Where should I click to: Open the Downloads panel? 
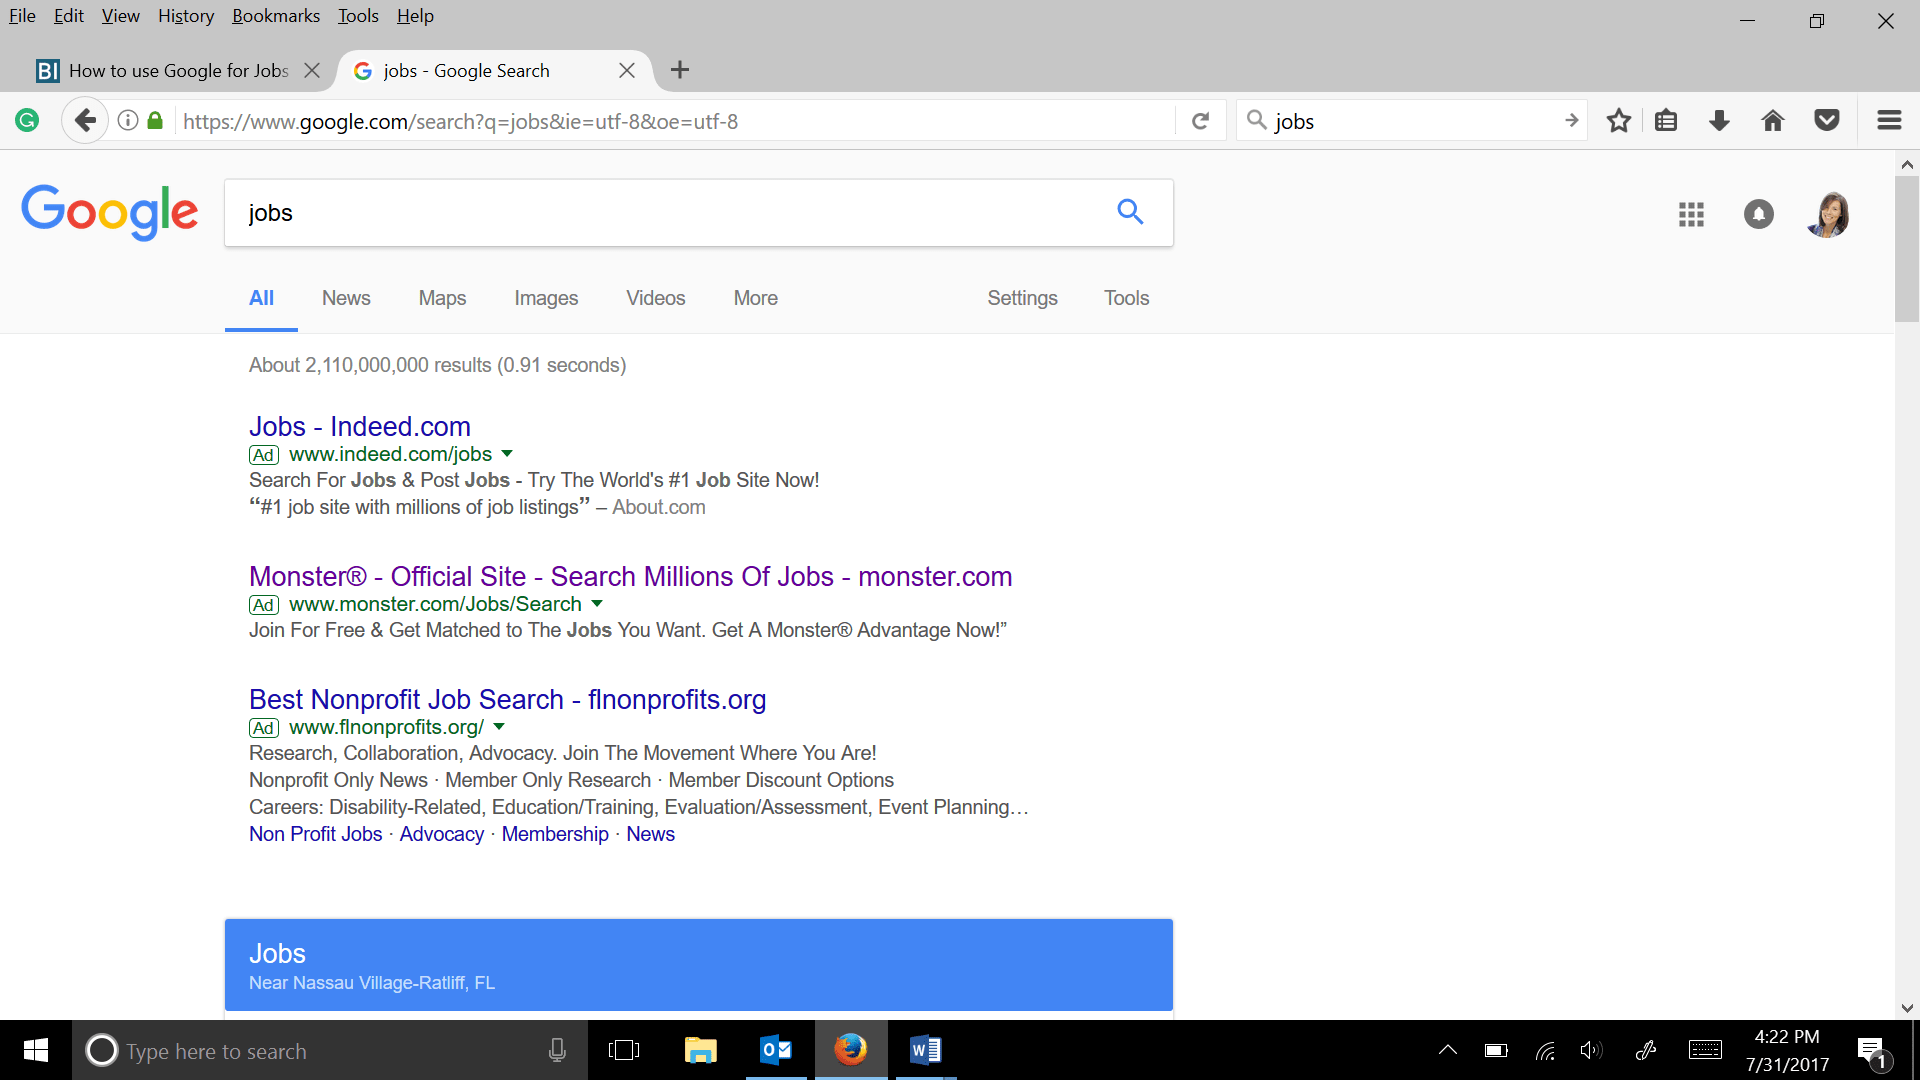[x=1719, y=120]
